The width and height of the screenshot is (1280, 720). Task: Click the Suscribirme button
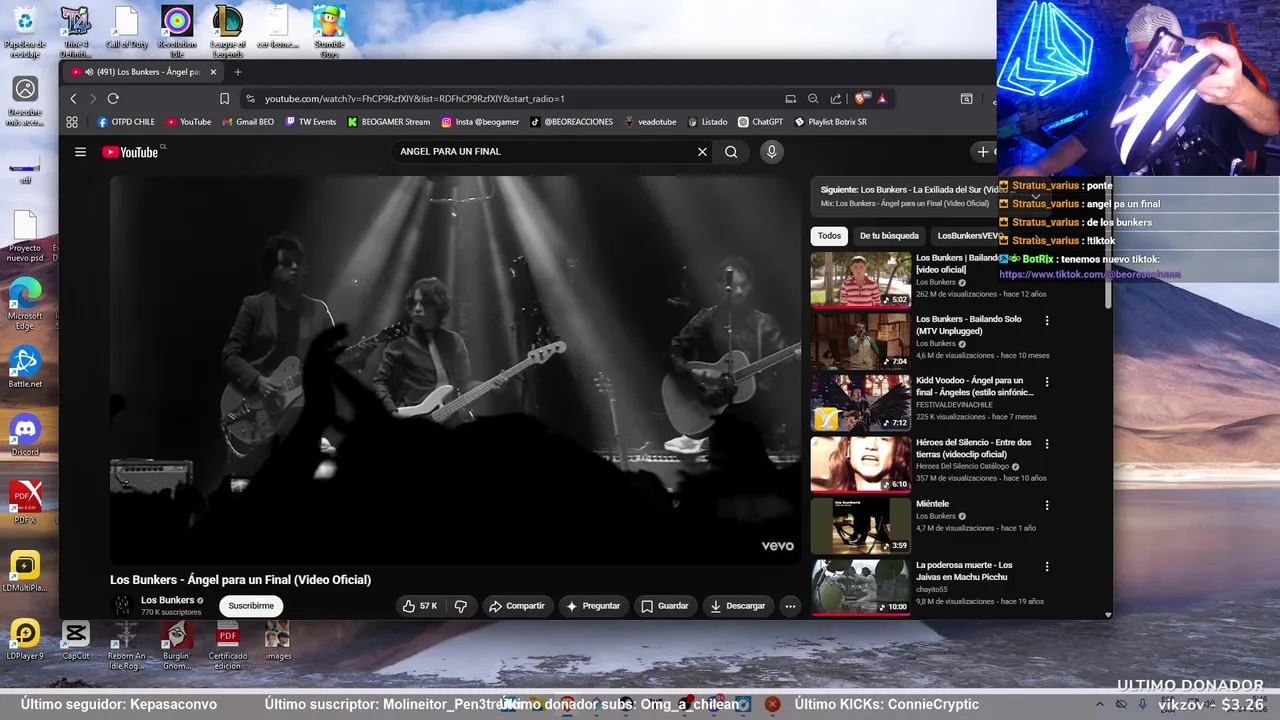(251, 606)
